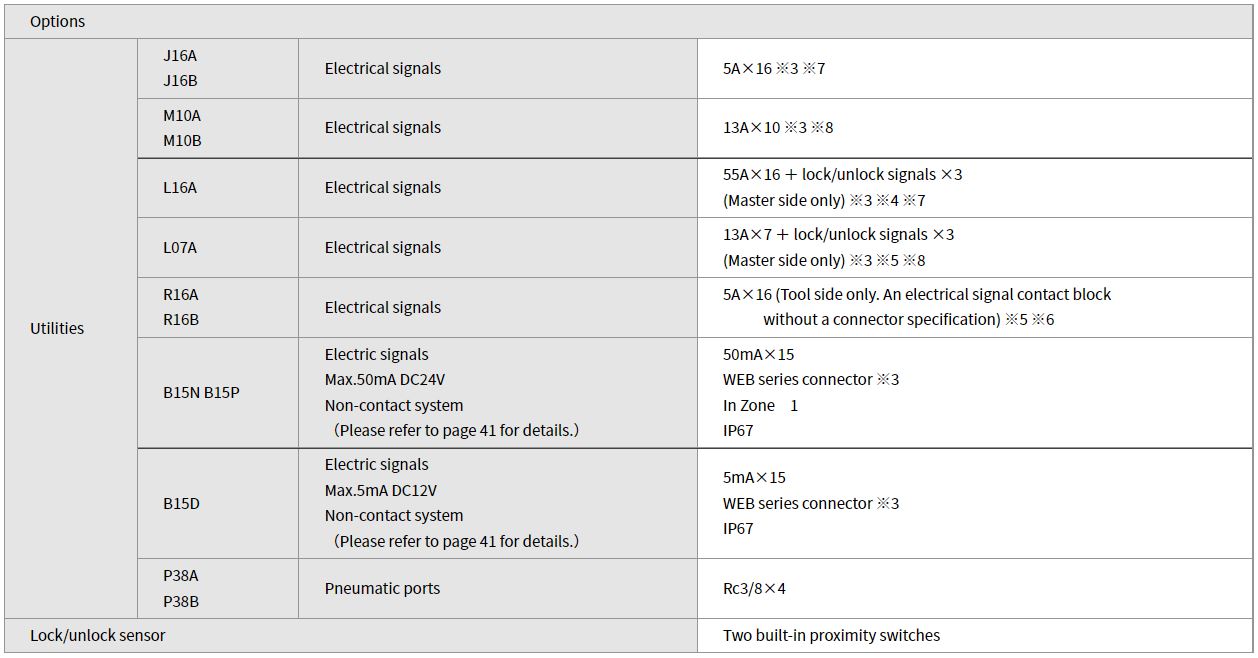
Task: Click the B15D model code
Action: (x=181, y=503)
